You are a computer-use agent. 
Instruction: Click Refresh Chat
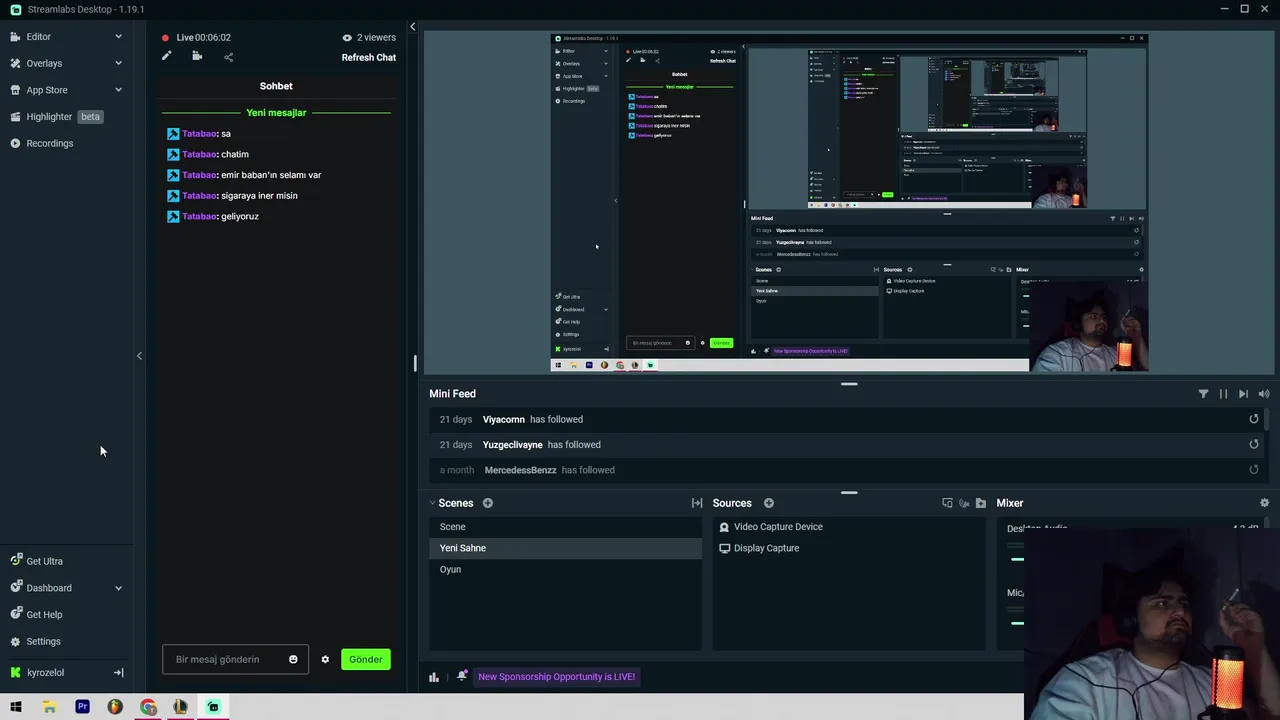pyautogui.click(x=369, y=57)
